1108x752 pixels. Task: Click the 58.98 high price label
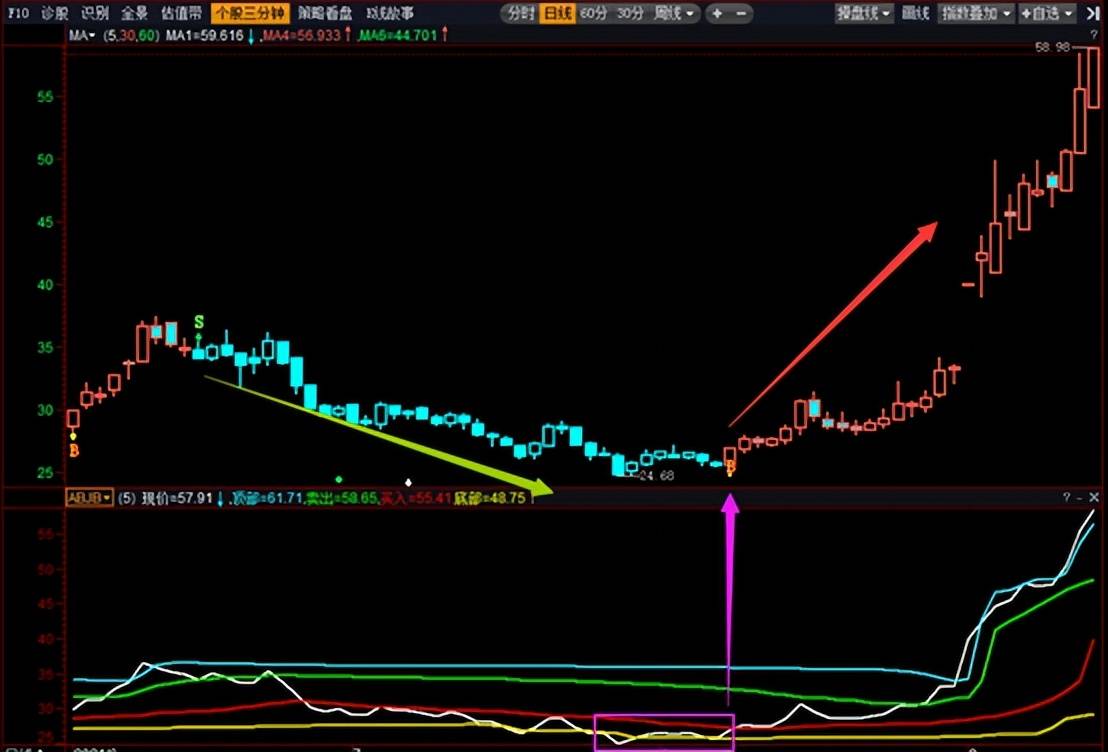tap(1053, 47)
